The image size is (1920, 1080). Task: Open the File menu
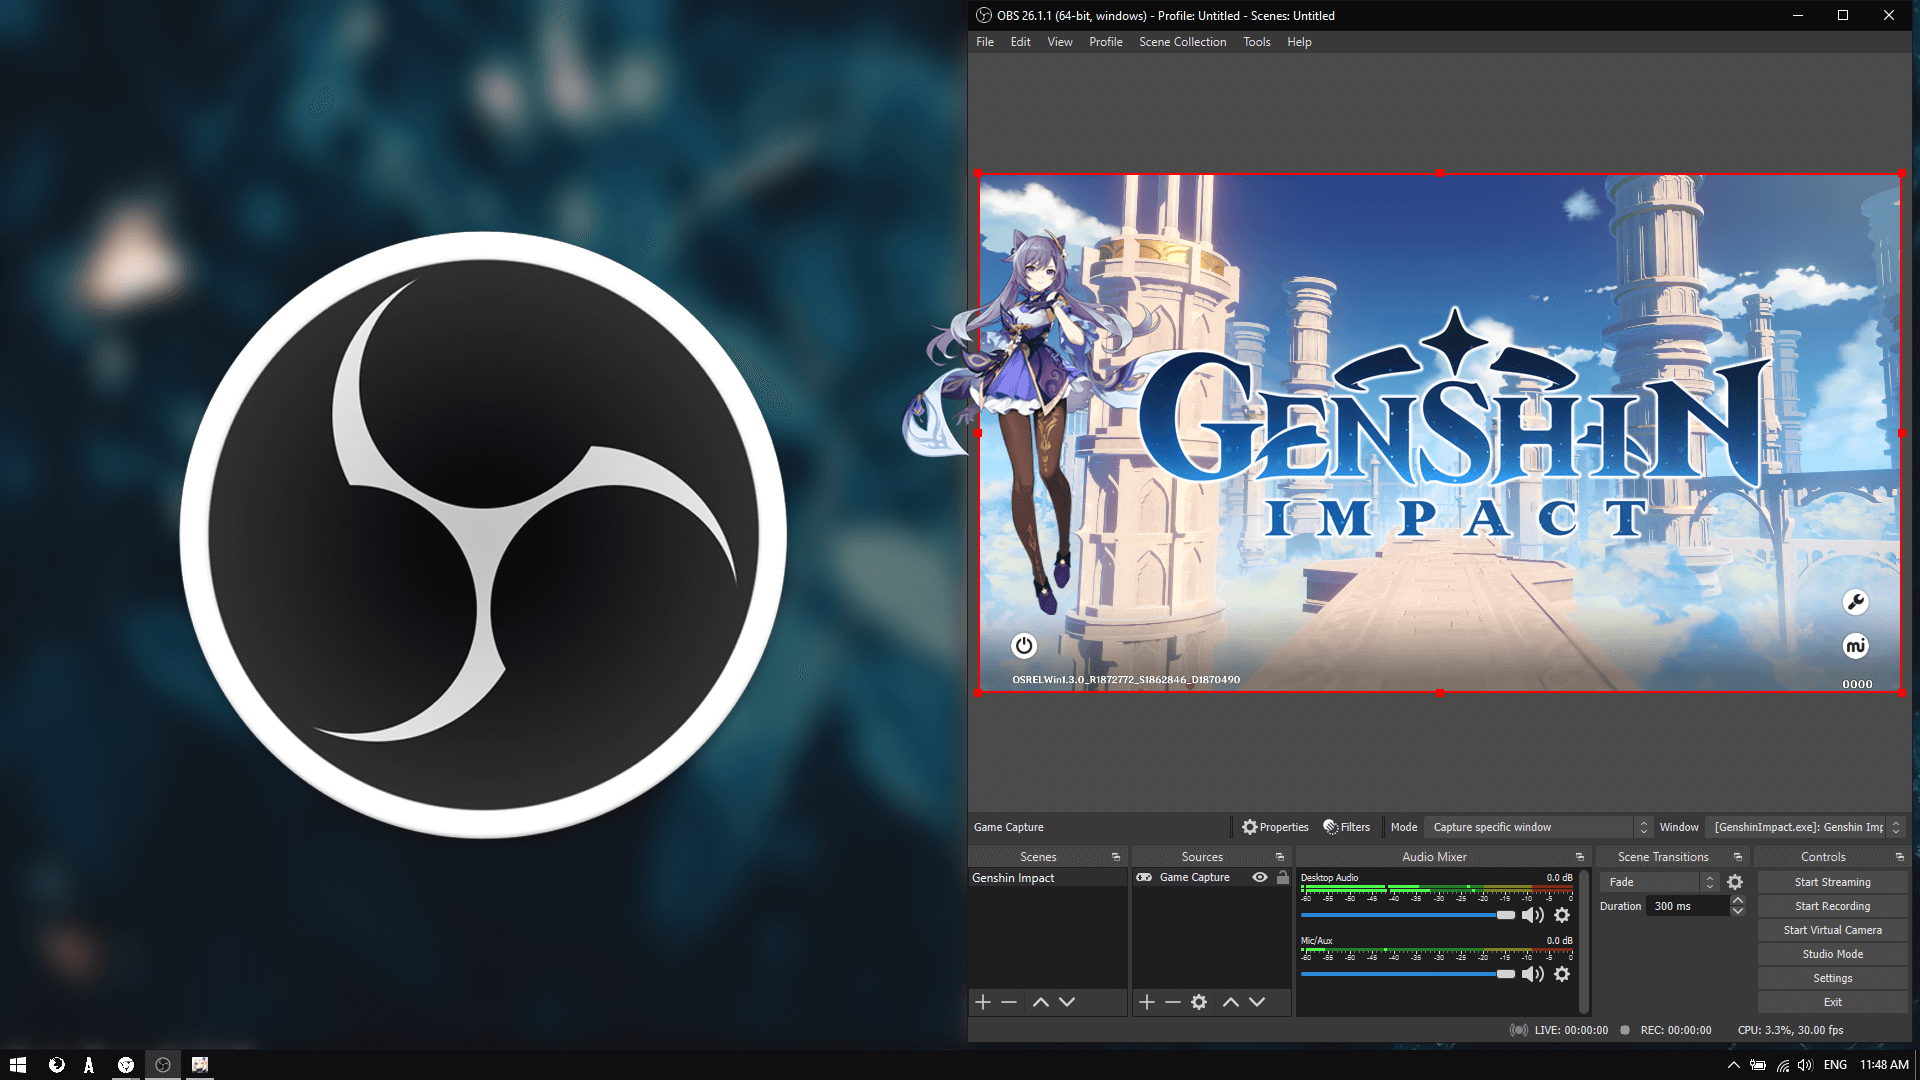pyautogui.click(x=985, y=42)
